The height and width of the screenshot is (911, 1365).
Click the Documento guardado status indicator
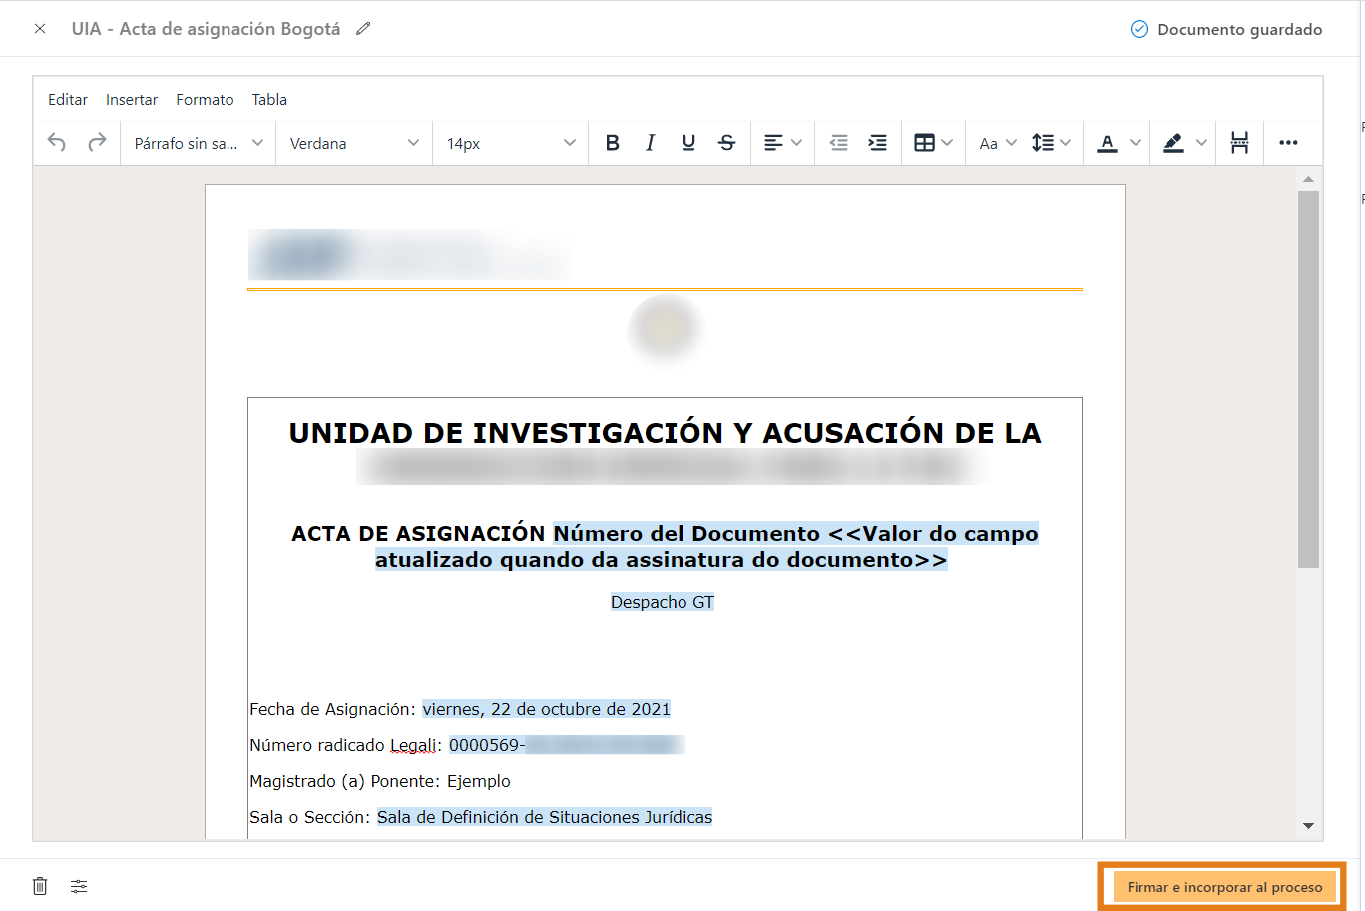click(x=1225, y=29)
